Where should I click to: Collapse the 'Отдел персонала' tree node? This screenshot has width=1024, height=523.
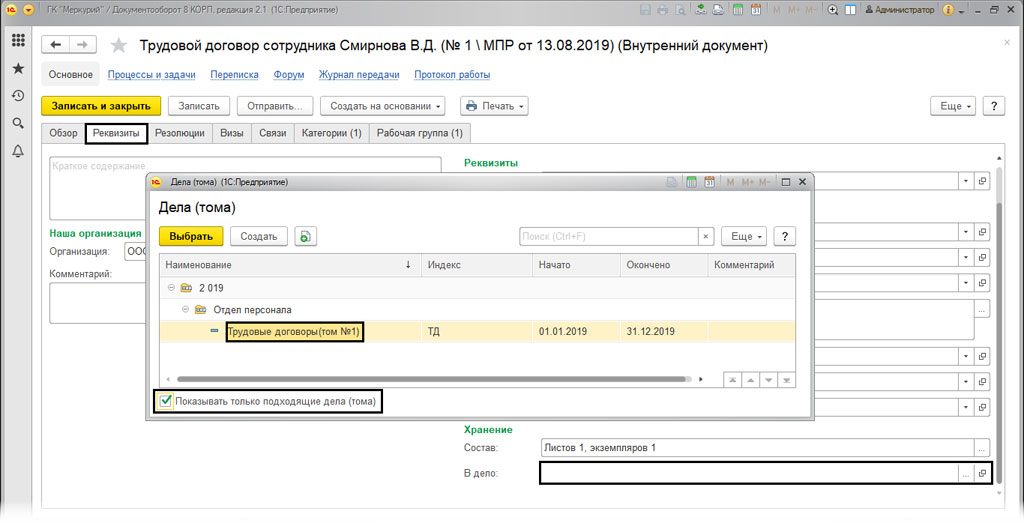(x=186, y=309)
